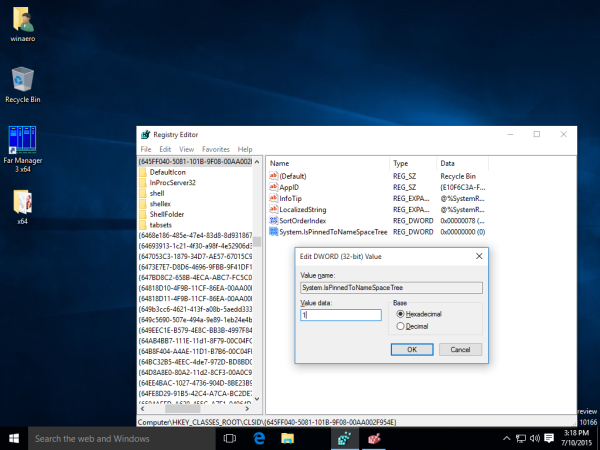The width and height of the screenshot is (600, 450).
Task: Click the red cube taskbar app icon
Action: pos(374,439)
